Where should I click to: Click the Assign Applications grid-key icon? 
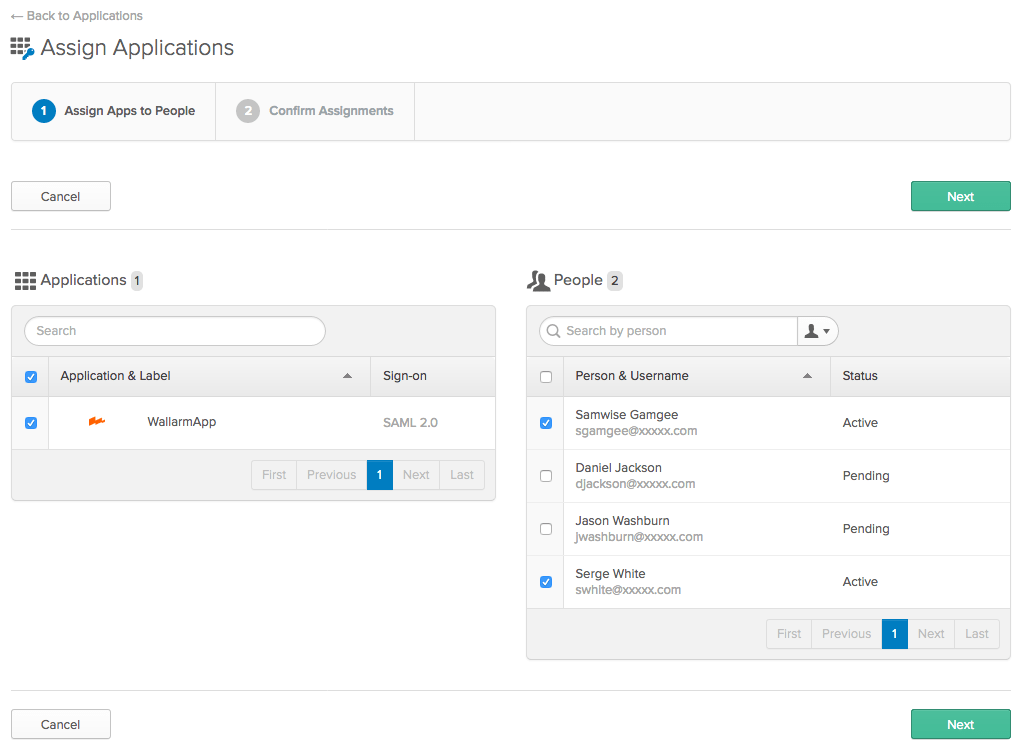(22, 48)
